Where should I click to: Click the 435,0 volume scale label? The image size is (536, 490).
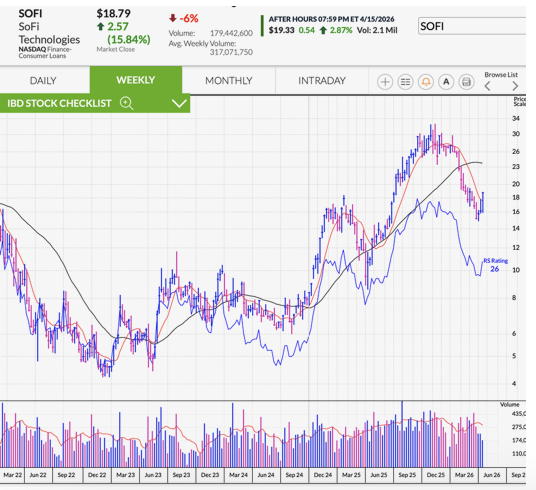519,414
